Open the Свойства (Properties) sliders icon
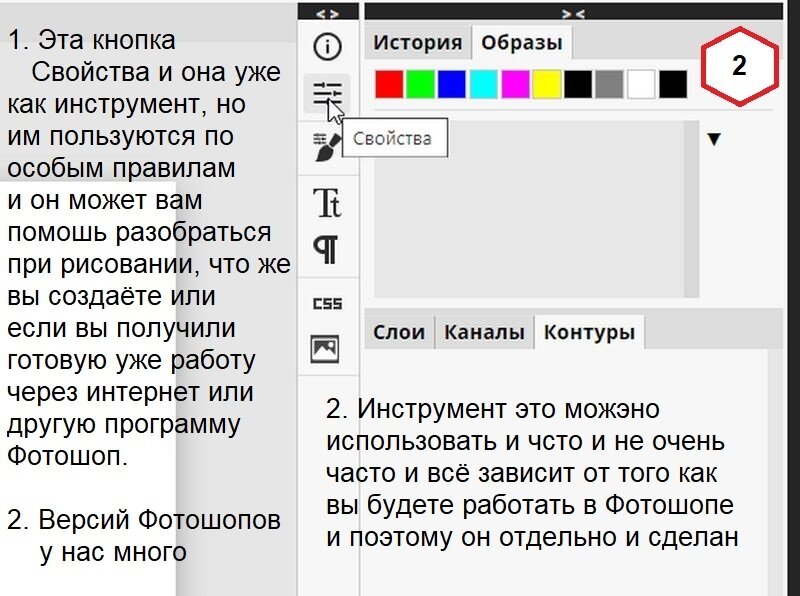The height and width of the screenshot is (596, 800). click(x=327, y=93)
